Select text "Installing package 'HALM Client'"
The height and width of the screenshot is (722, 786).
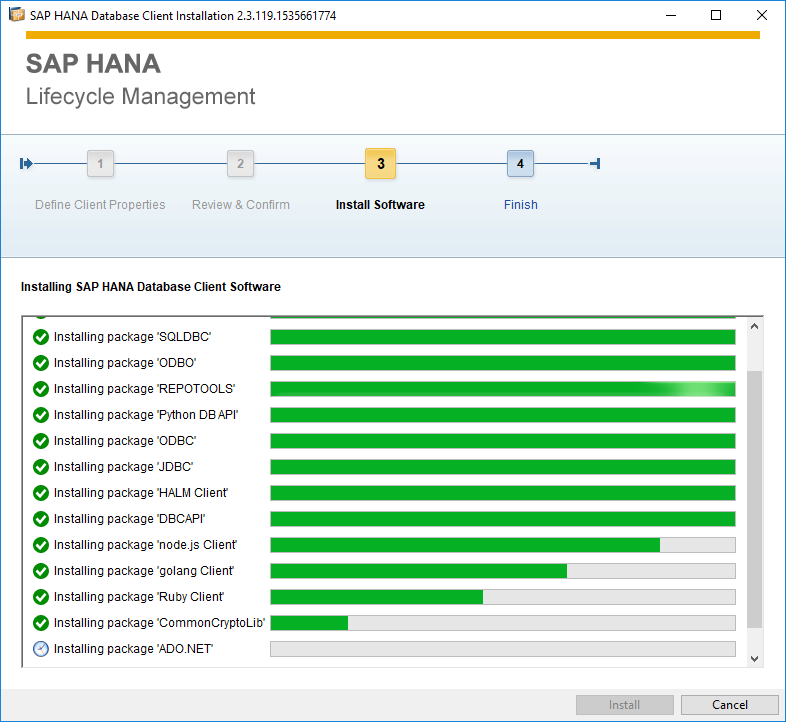tap(141, 493)
